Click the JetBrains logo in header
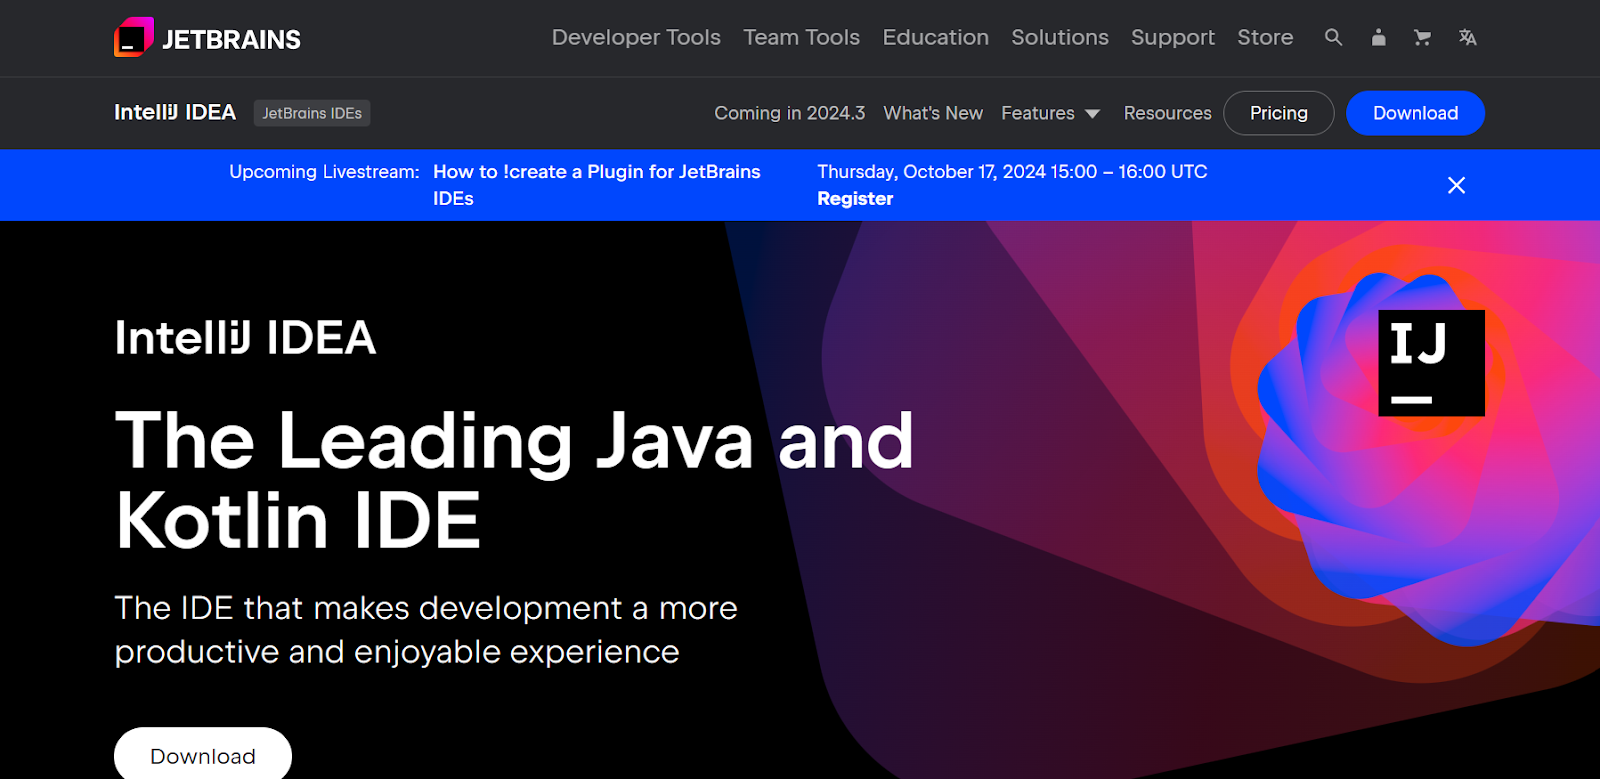The image size is (1600, 779). click(x=207, y=38)
